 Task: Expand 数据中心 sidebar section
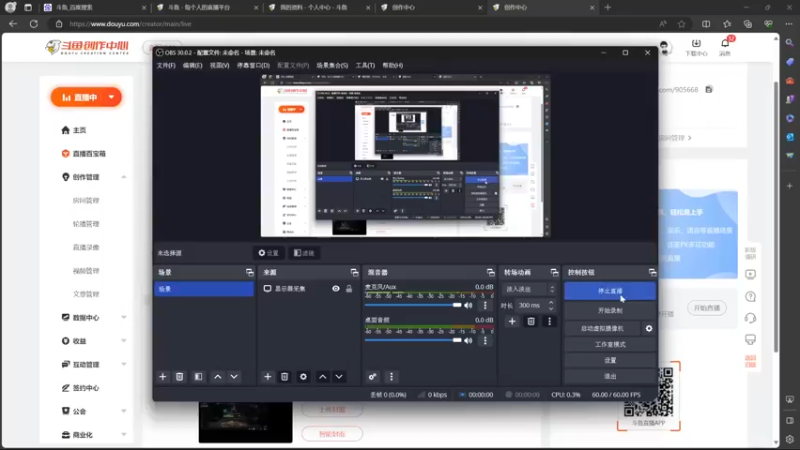124,317
